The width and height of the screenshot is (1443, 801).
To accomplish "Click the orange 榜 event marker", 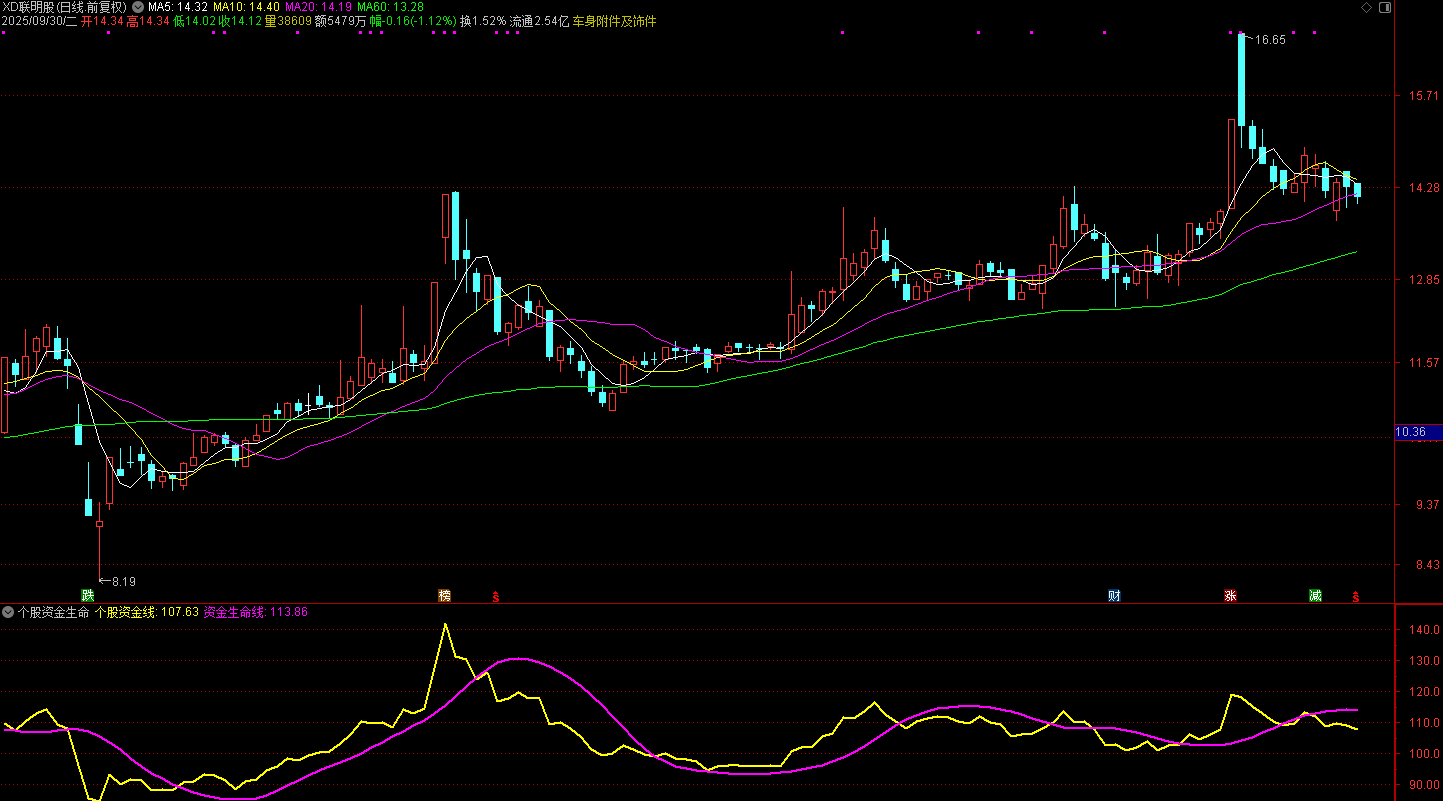I will click(x=445, y=596).
